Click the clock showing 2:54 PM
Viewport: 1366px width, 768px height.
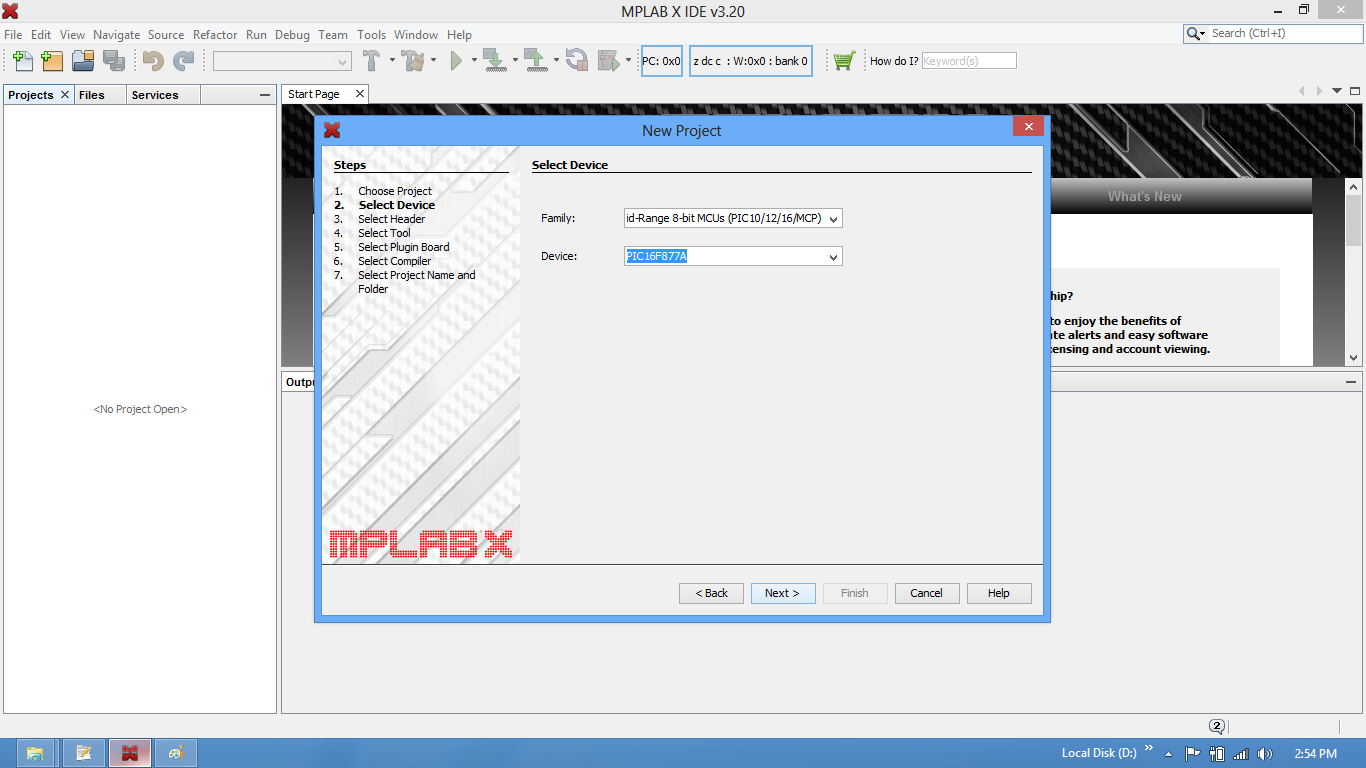1315,754
